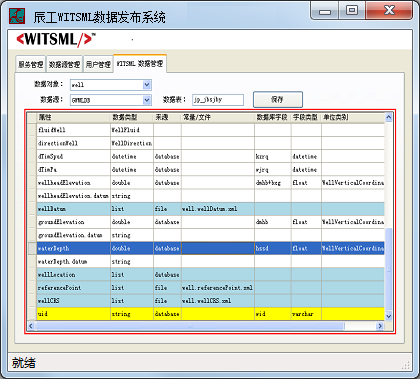Click the 保存 button
The height and width of the screenshot is (380, 420).
(x=278, y=99)
